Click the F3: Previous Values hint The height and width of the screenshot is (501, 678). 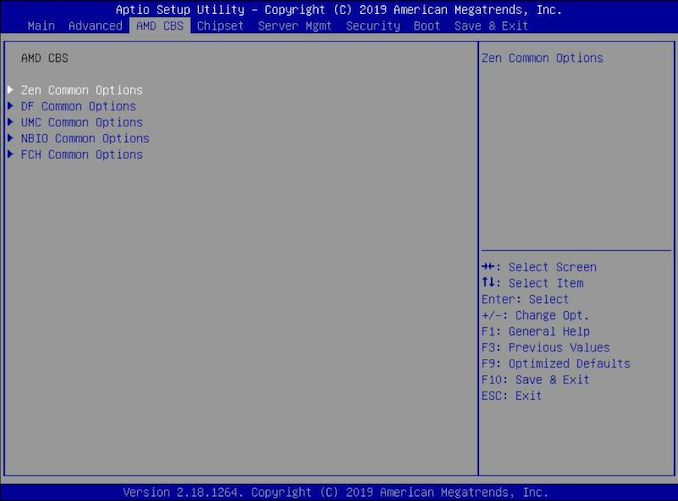[546, 348]
